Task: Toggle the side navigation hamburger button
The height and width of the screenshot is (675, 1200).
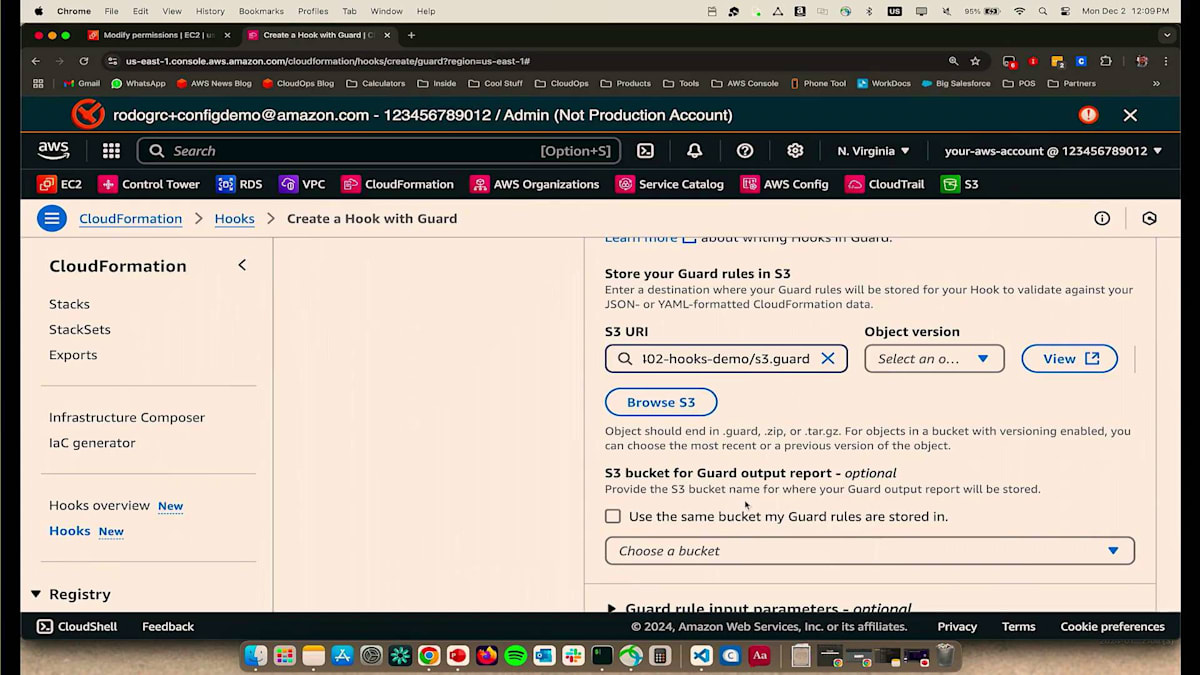Action: 52,218
